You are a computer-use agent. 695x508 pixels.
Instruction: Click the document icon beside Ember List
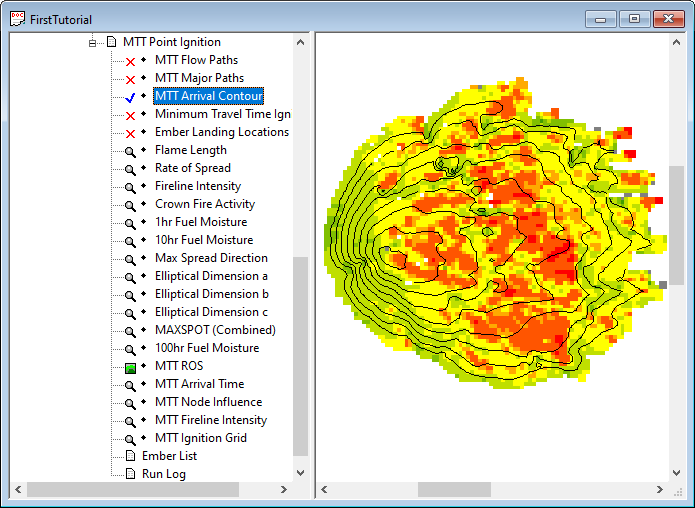[130, 456]
